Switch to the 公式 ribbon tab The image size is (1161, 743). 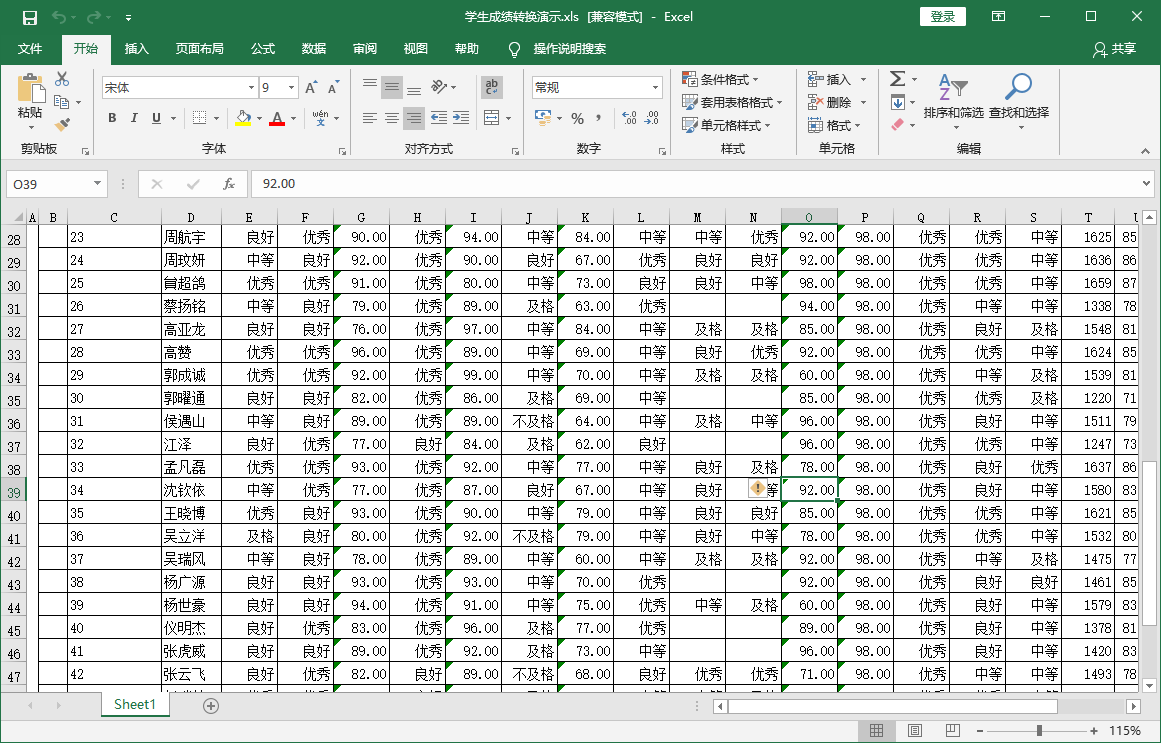263,49
